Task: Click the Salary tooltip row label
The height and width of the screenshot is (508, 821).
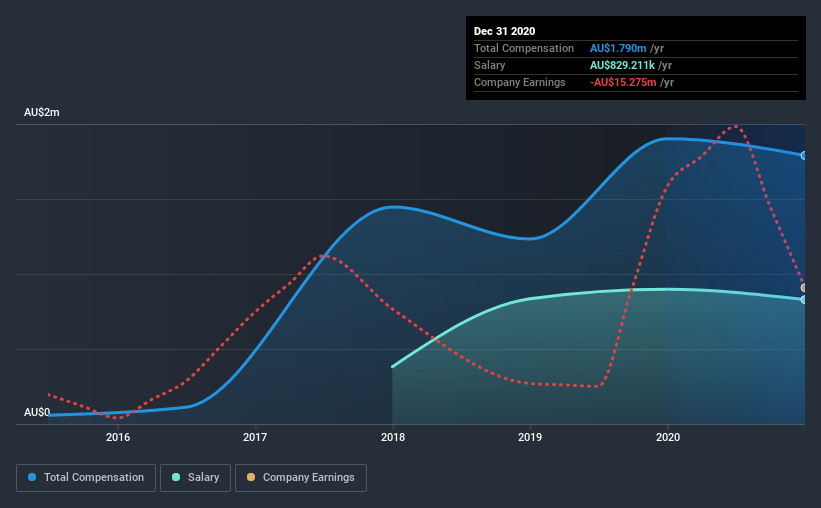Action: [490, 65]
